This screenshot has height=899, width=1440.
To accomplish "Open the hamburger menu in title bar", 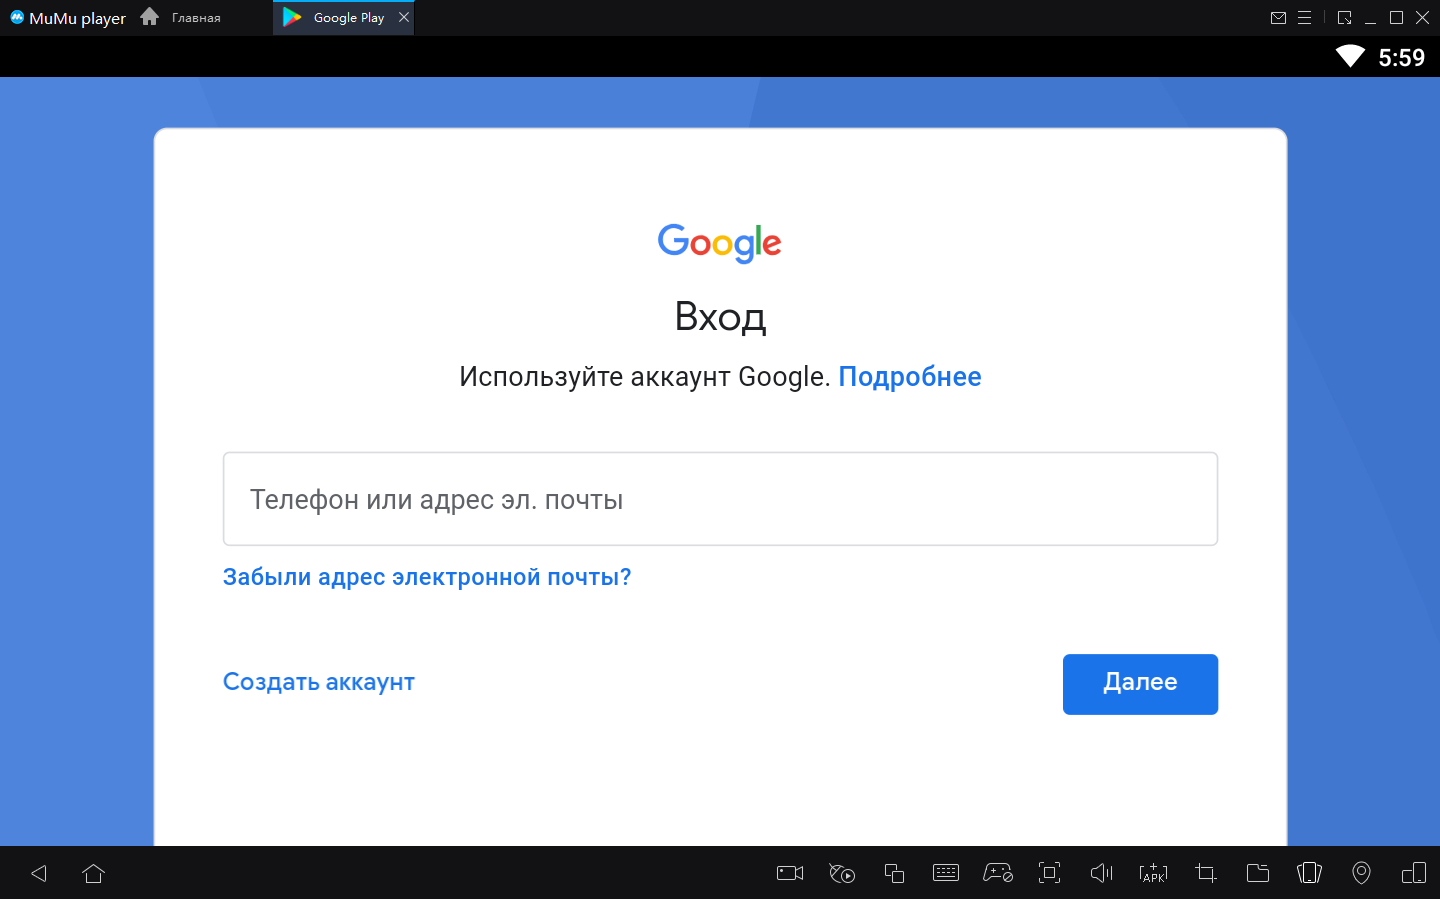I will [x=1304, y=18].
